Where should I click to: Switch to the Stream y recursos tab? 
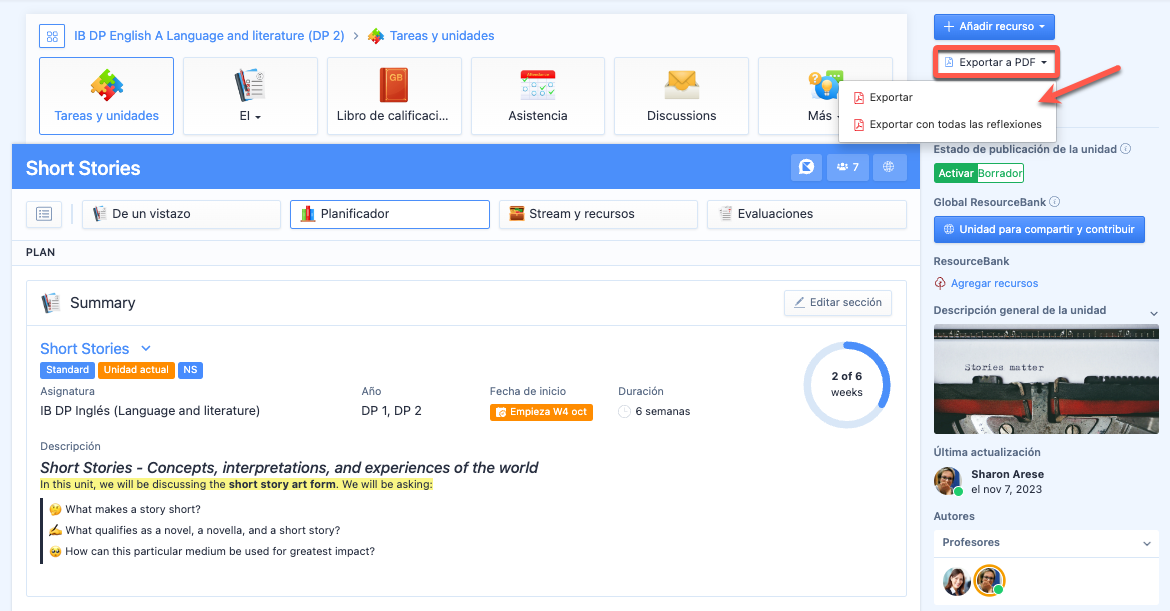597,214
